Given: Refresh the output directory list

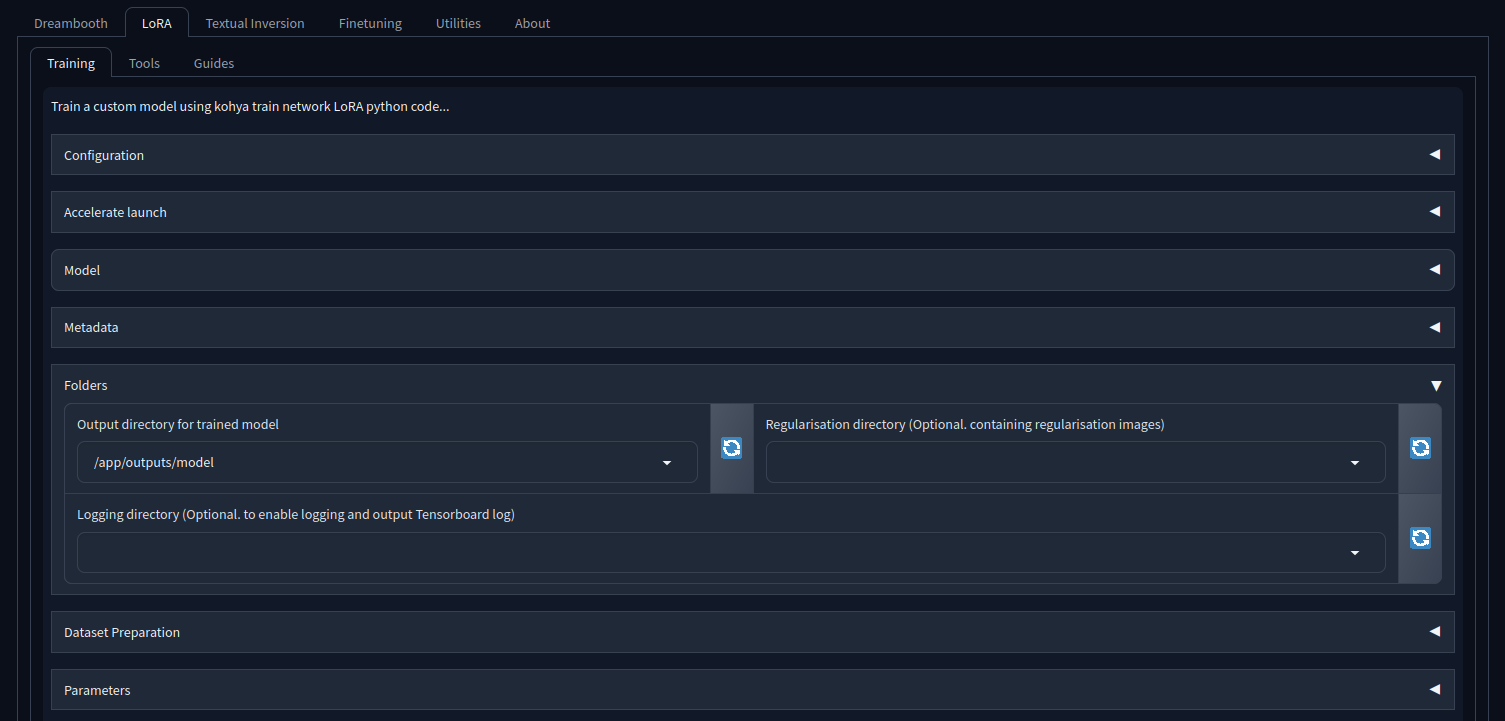Looking at the screenshot, I should pyautogui.click(x=731, y=448).
